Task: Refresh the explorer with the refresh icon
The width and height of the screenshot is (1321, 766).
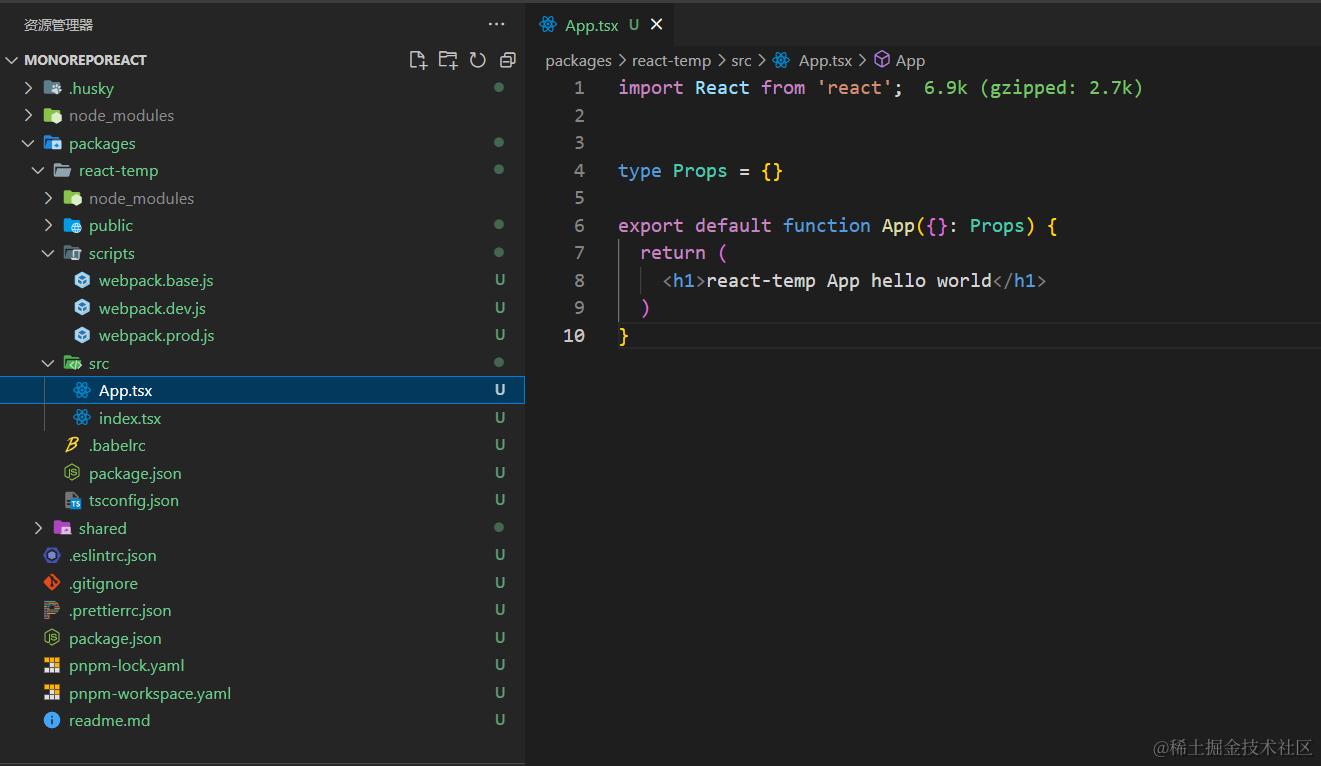Action: [478, 60]
